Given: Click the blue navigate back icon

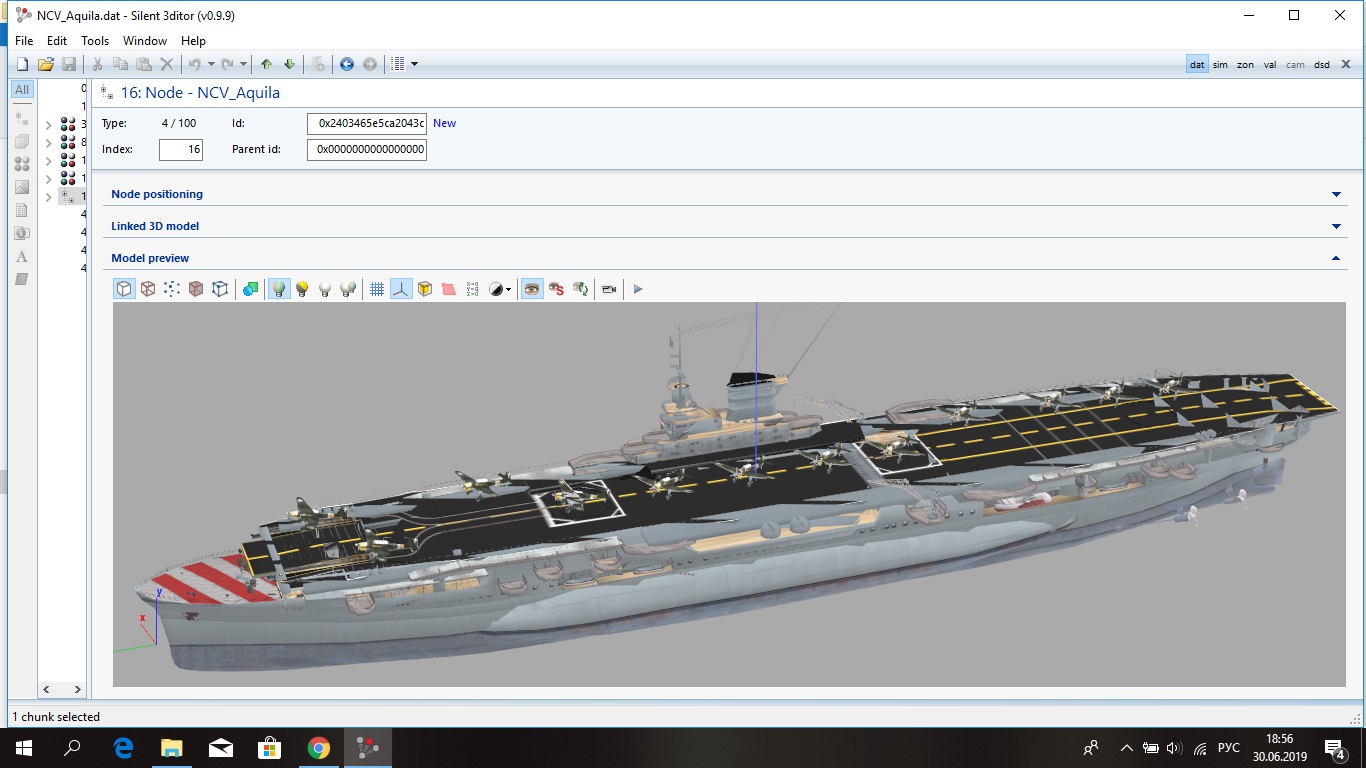Looking at the screenshot, I should [x=347, y=64].
